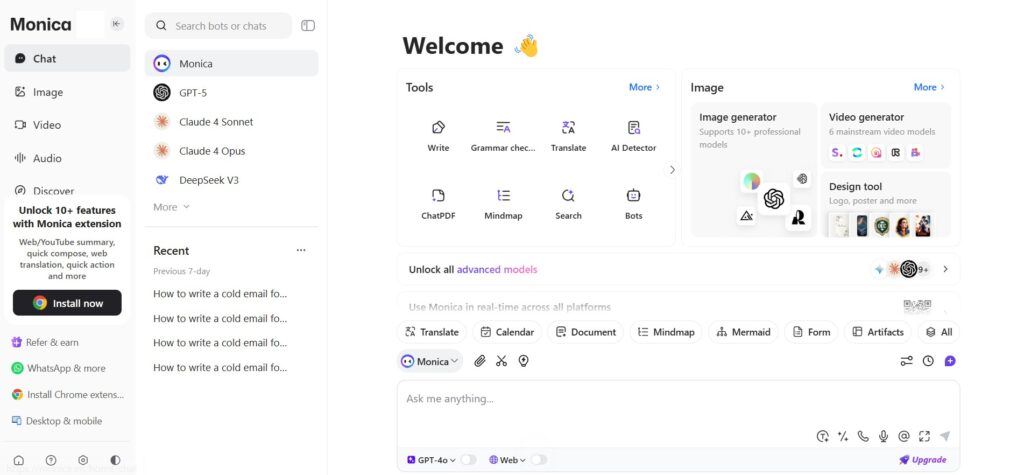This screenshot has height=475, width=1024.
Task: Open the Web search mode dropdown
Action: tap(507, 460)
